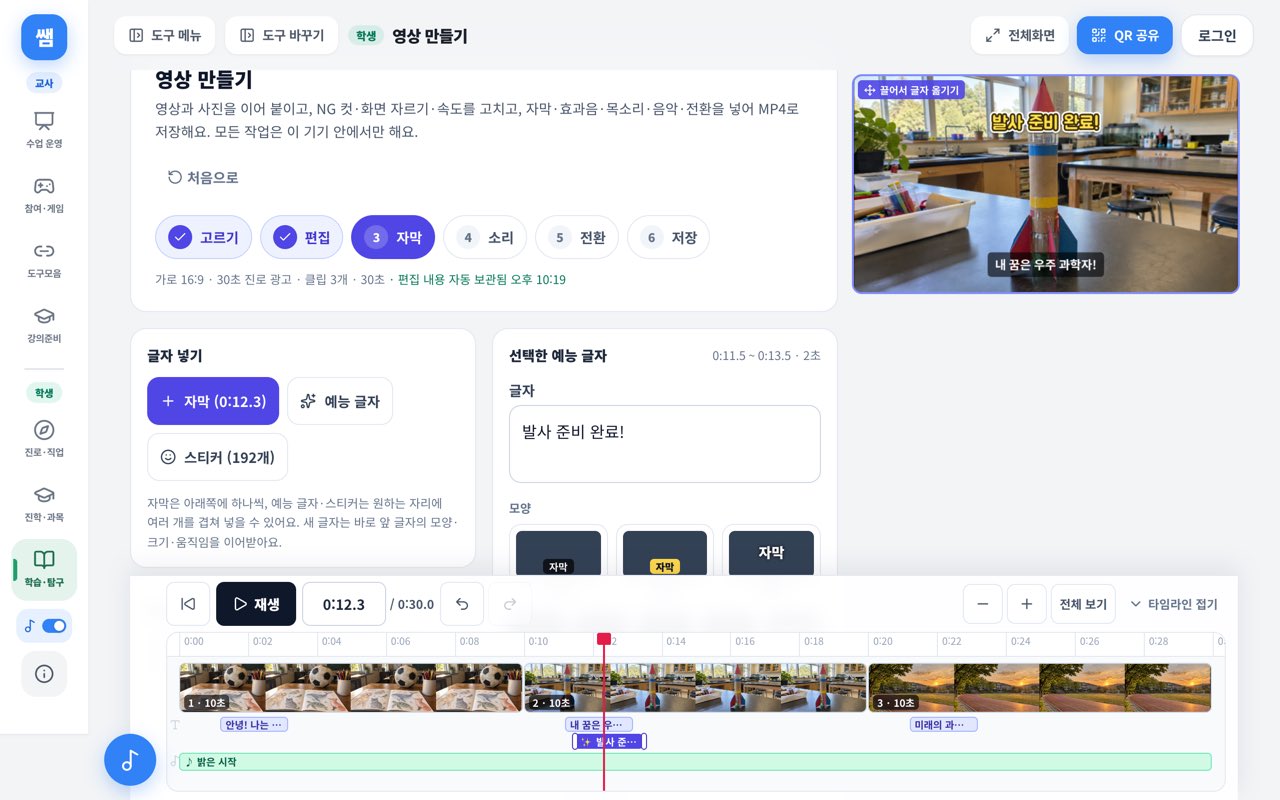
Task: Select the 자막 step
Action: pos(393,237)
